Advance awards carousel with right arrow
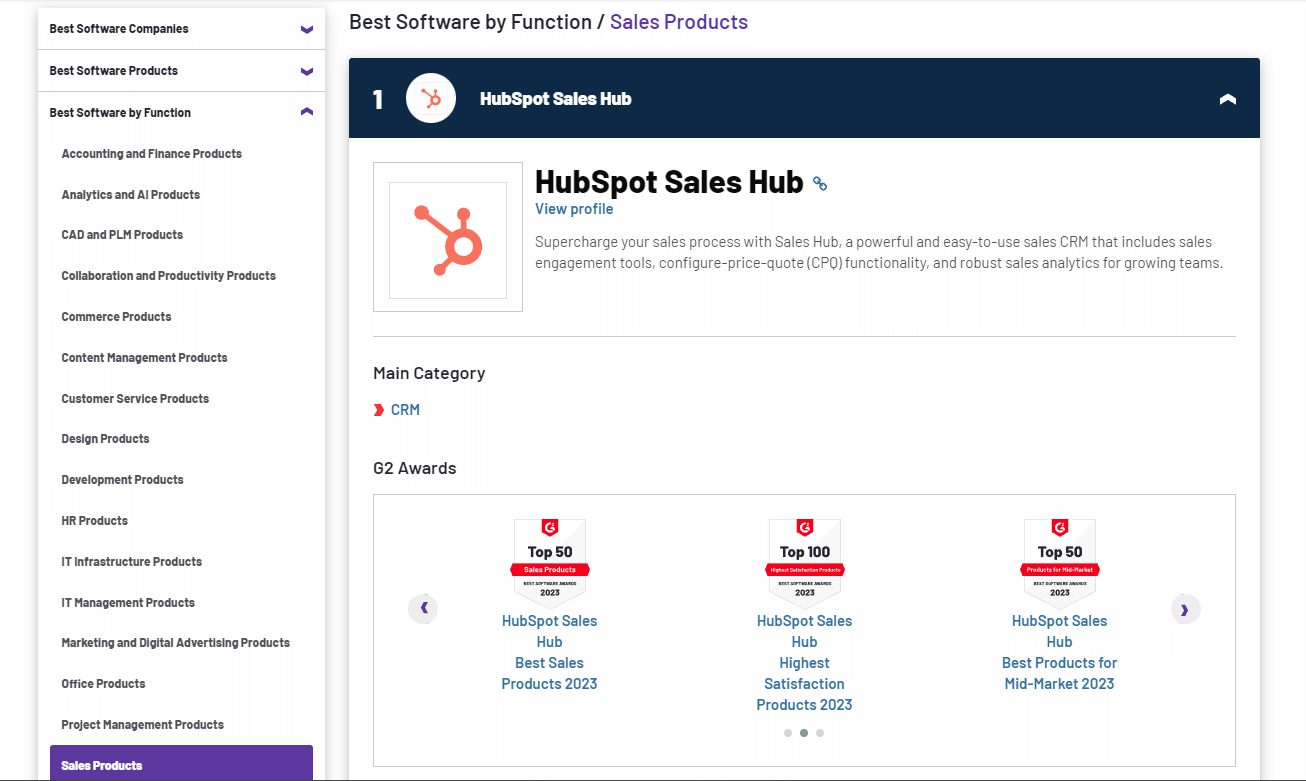 [1185, 608]
